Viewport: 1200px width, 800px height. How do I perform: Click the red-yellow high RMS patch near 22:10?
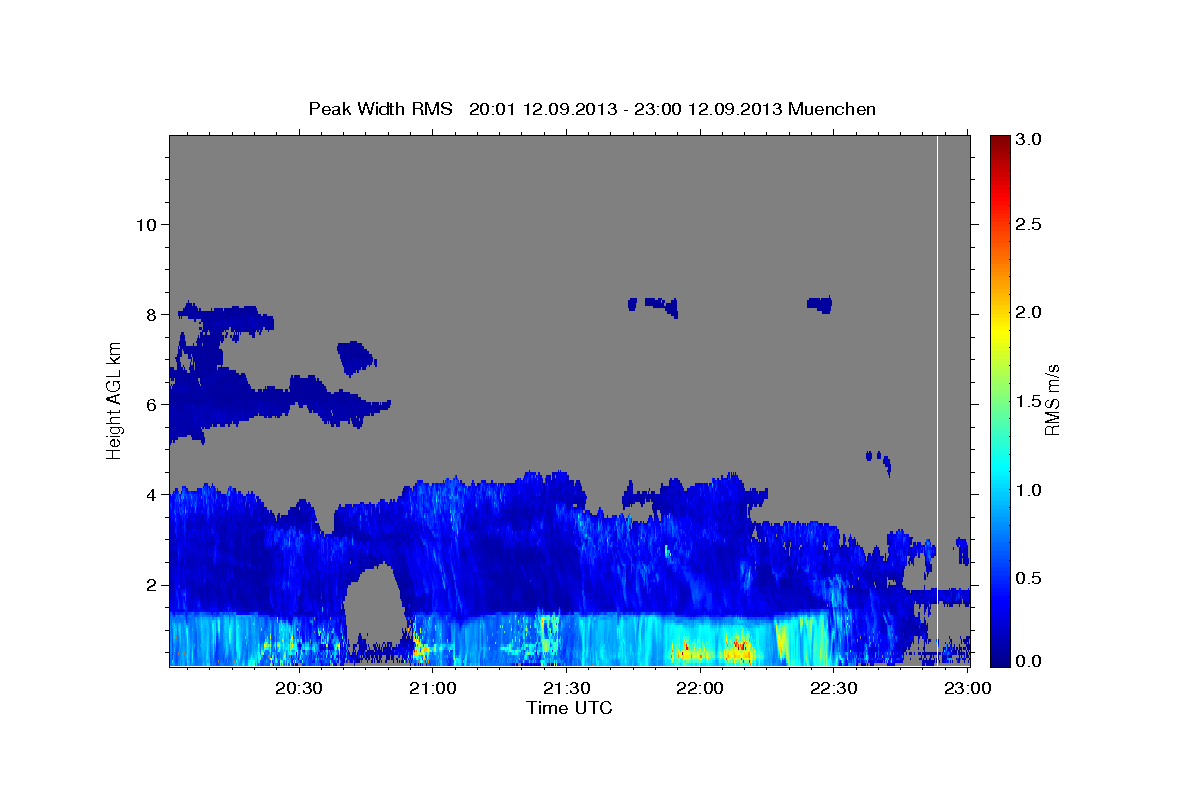click(738, 648)
